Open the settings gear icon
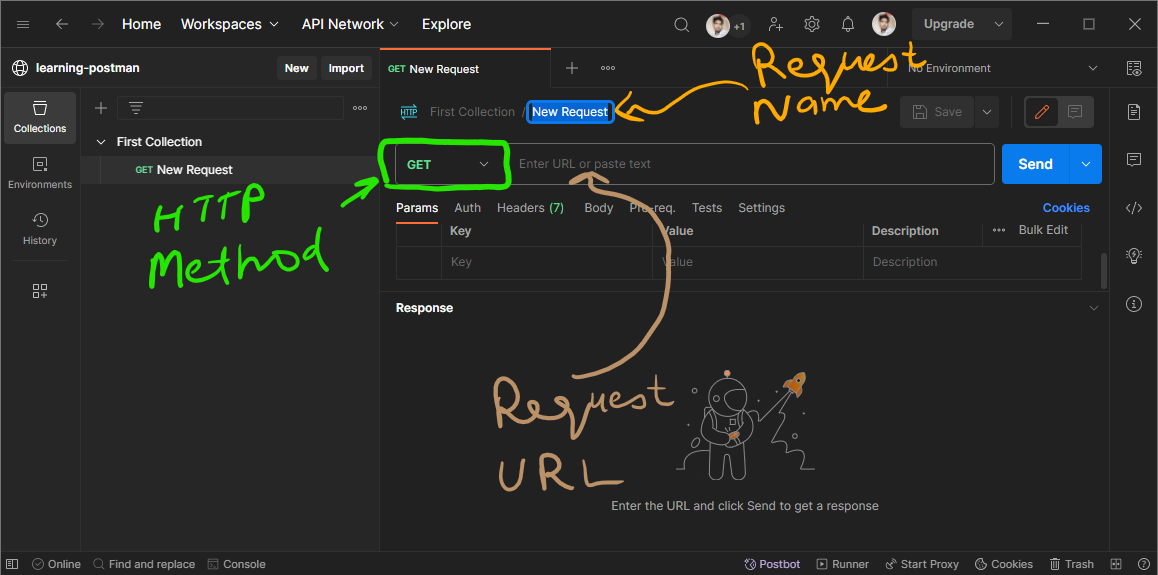 (x=812, y=24)
